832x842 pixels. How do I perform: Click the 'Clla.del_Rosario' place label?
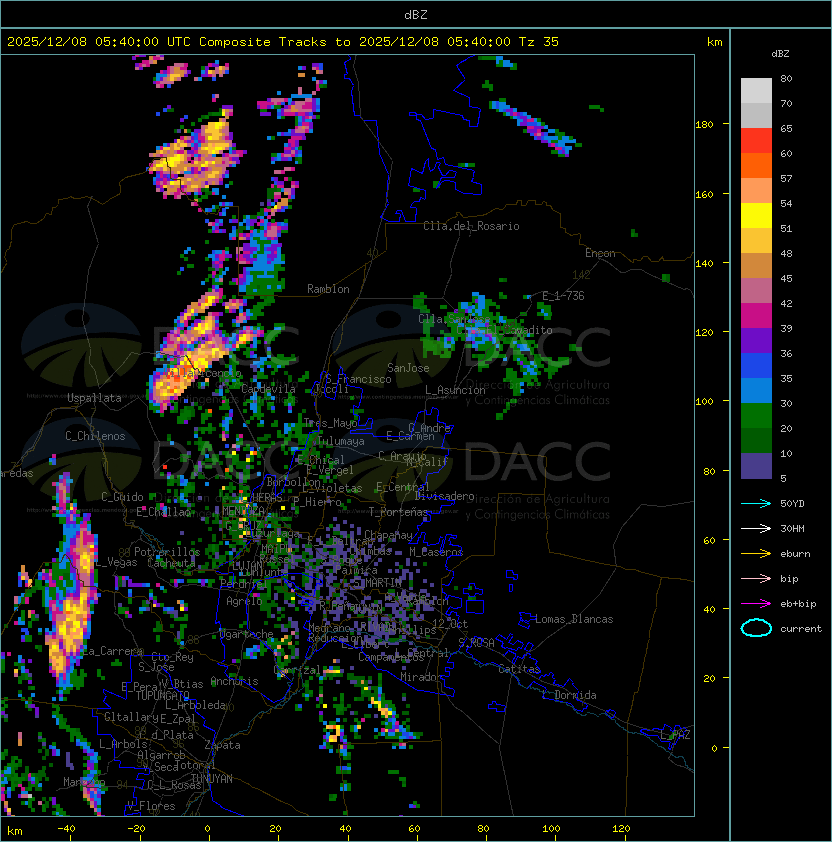(x=471, y=226)
